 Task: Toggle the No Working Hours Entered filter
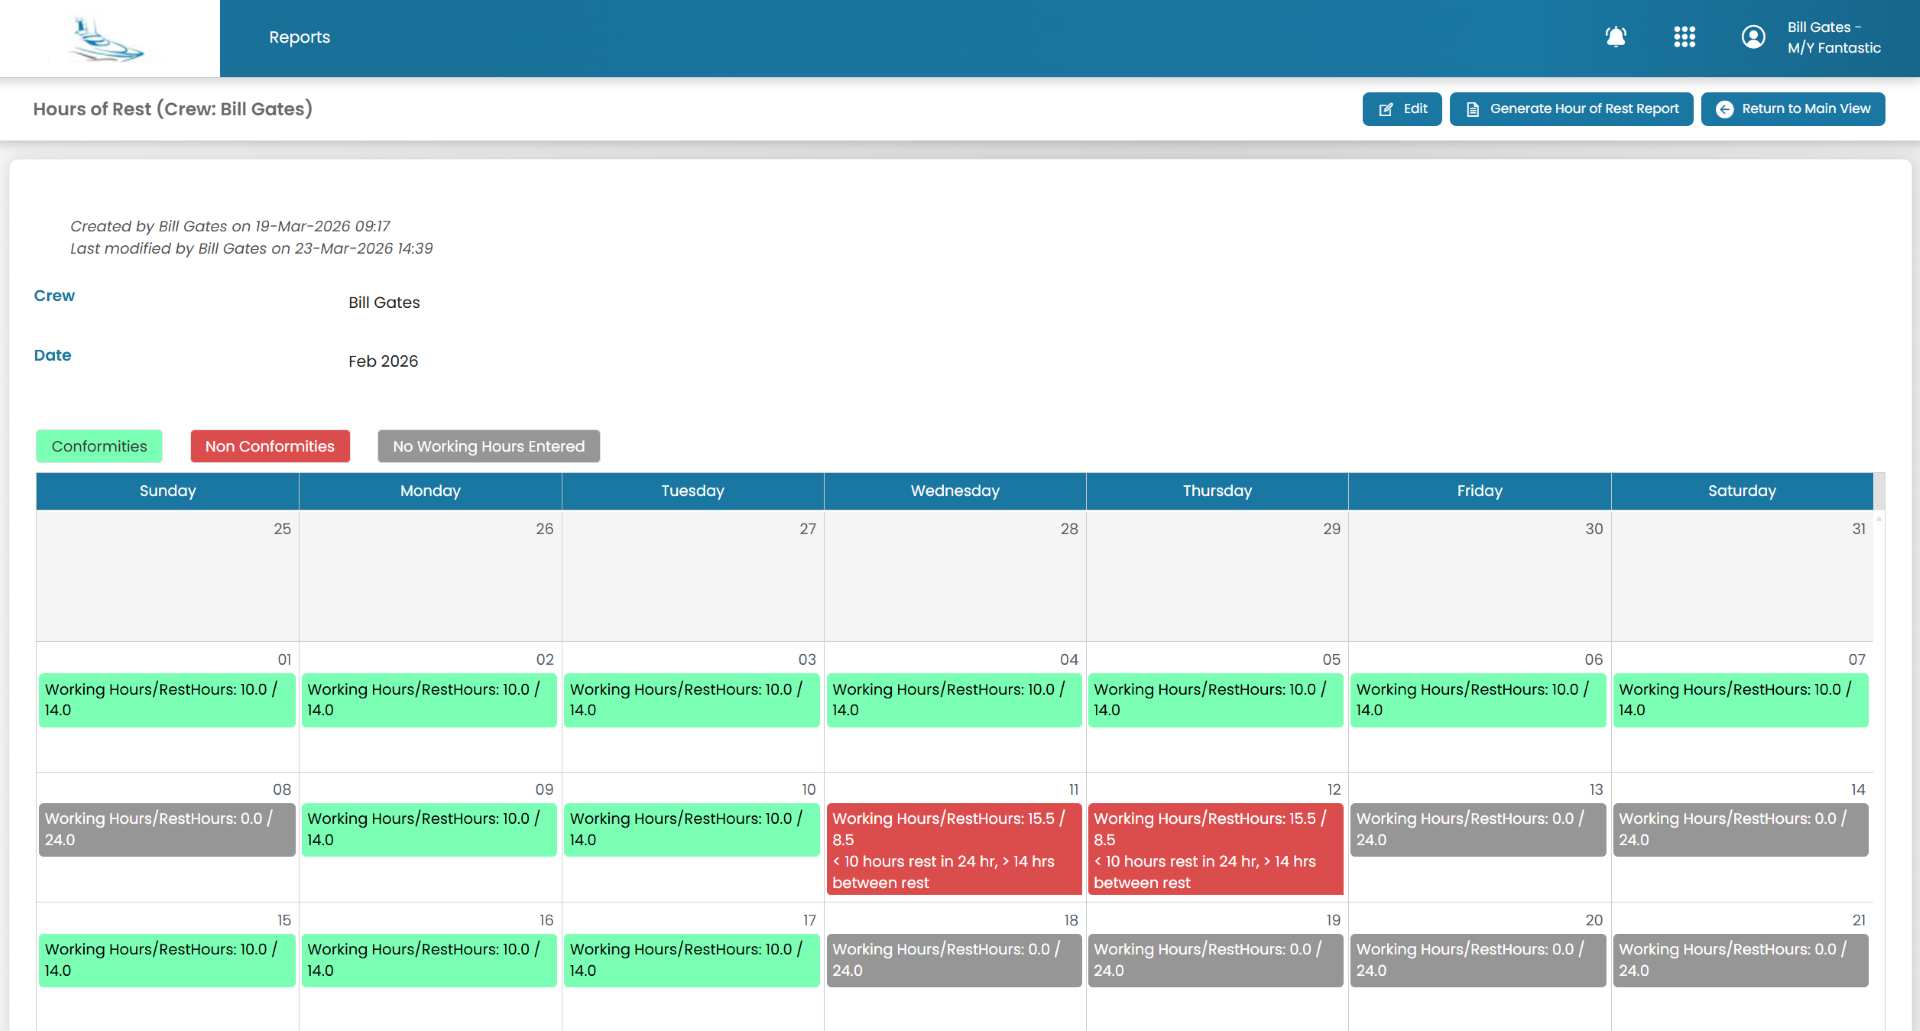coord(488,446)
